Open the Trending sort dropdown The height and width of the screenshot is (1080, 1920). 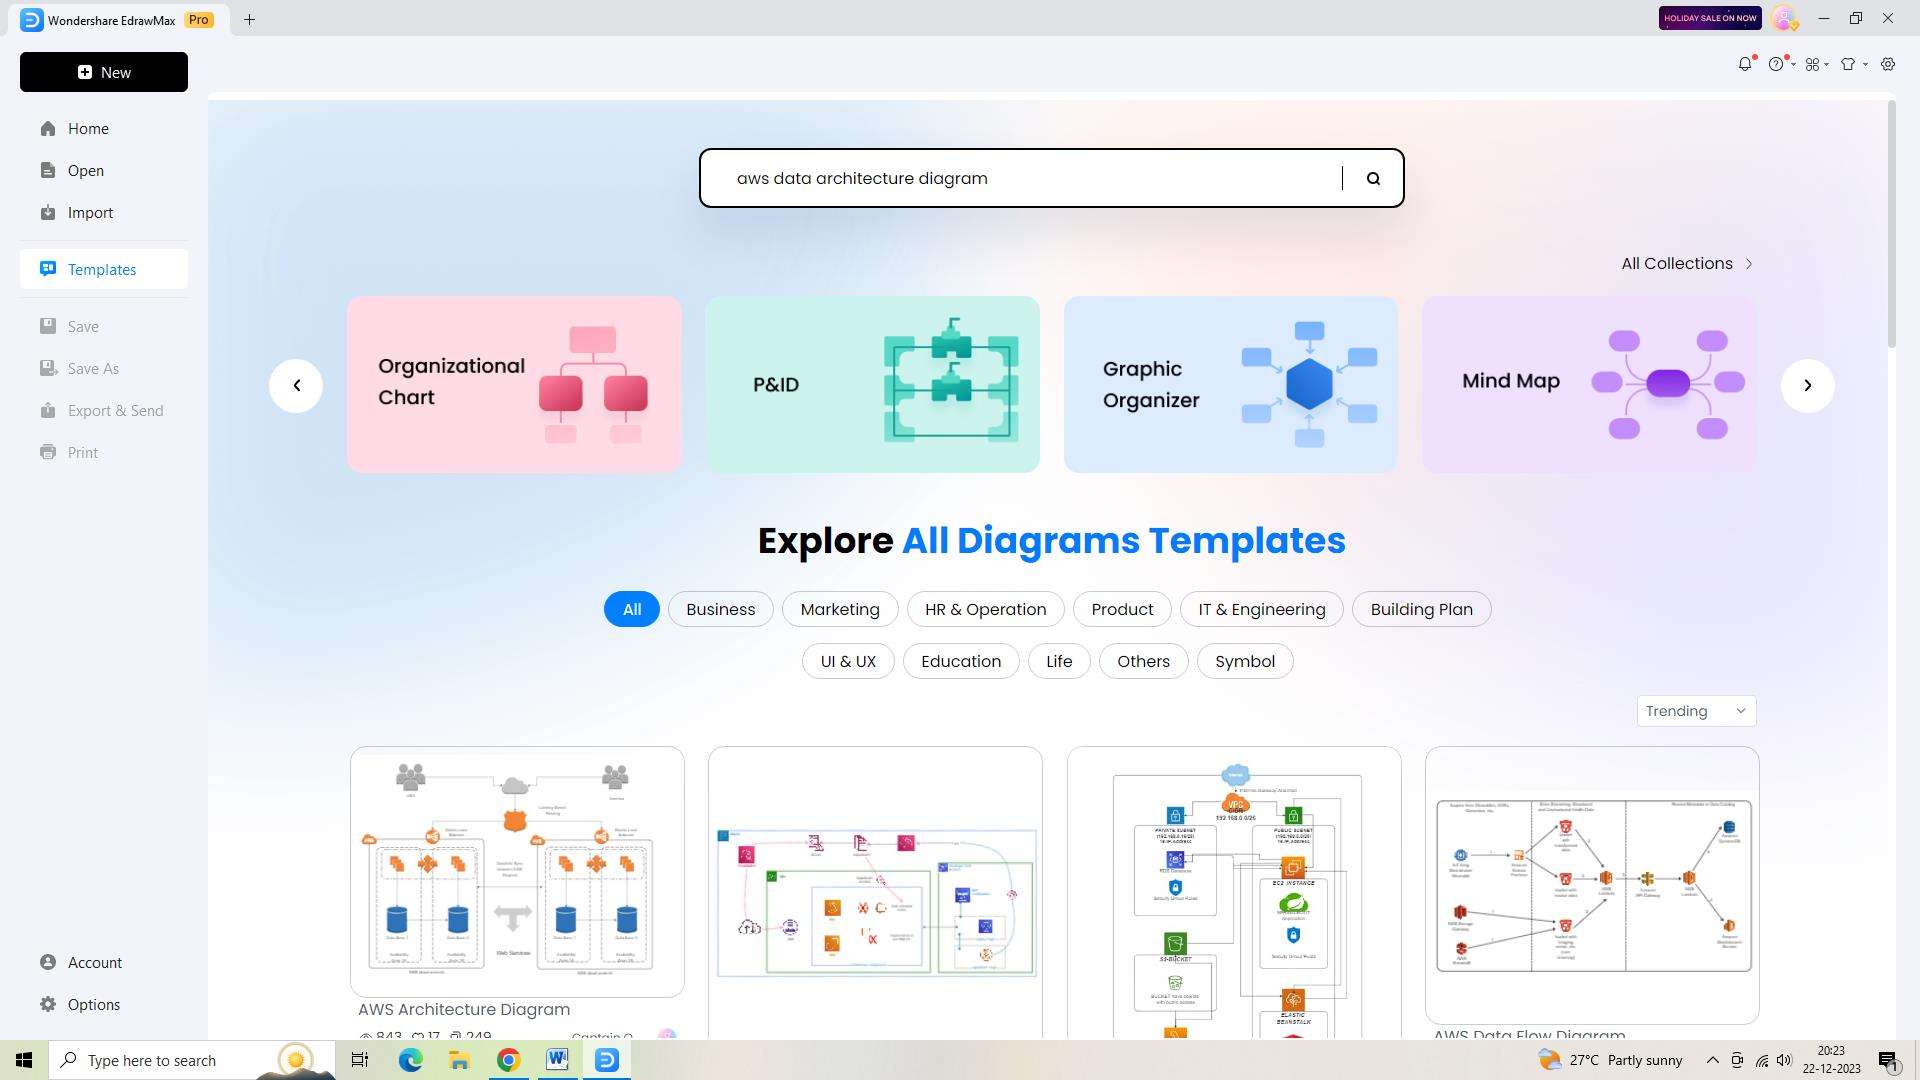coord(1696,711)
